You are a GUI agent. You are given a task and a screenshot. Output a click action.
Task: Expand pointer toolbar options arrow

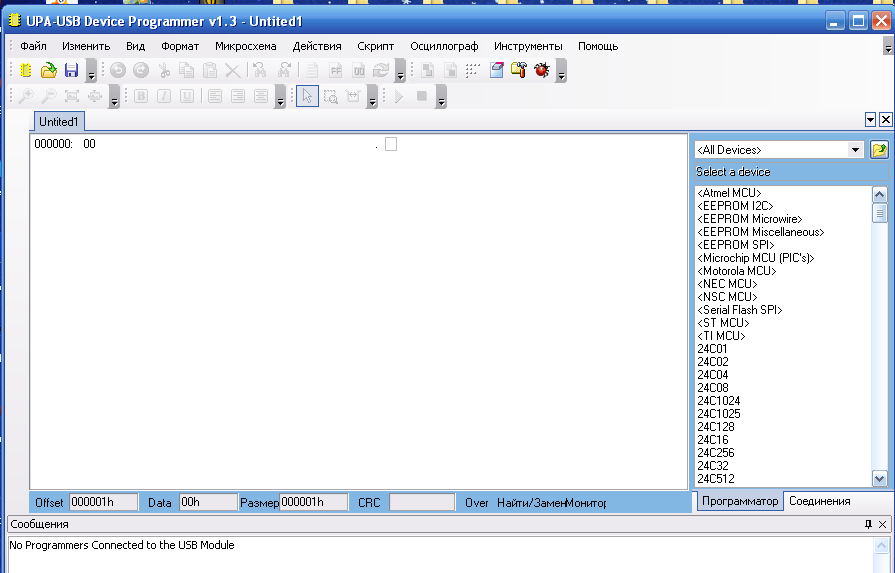coord(372,96)
